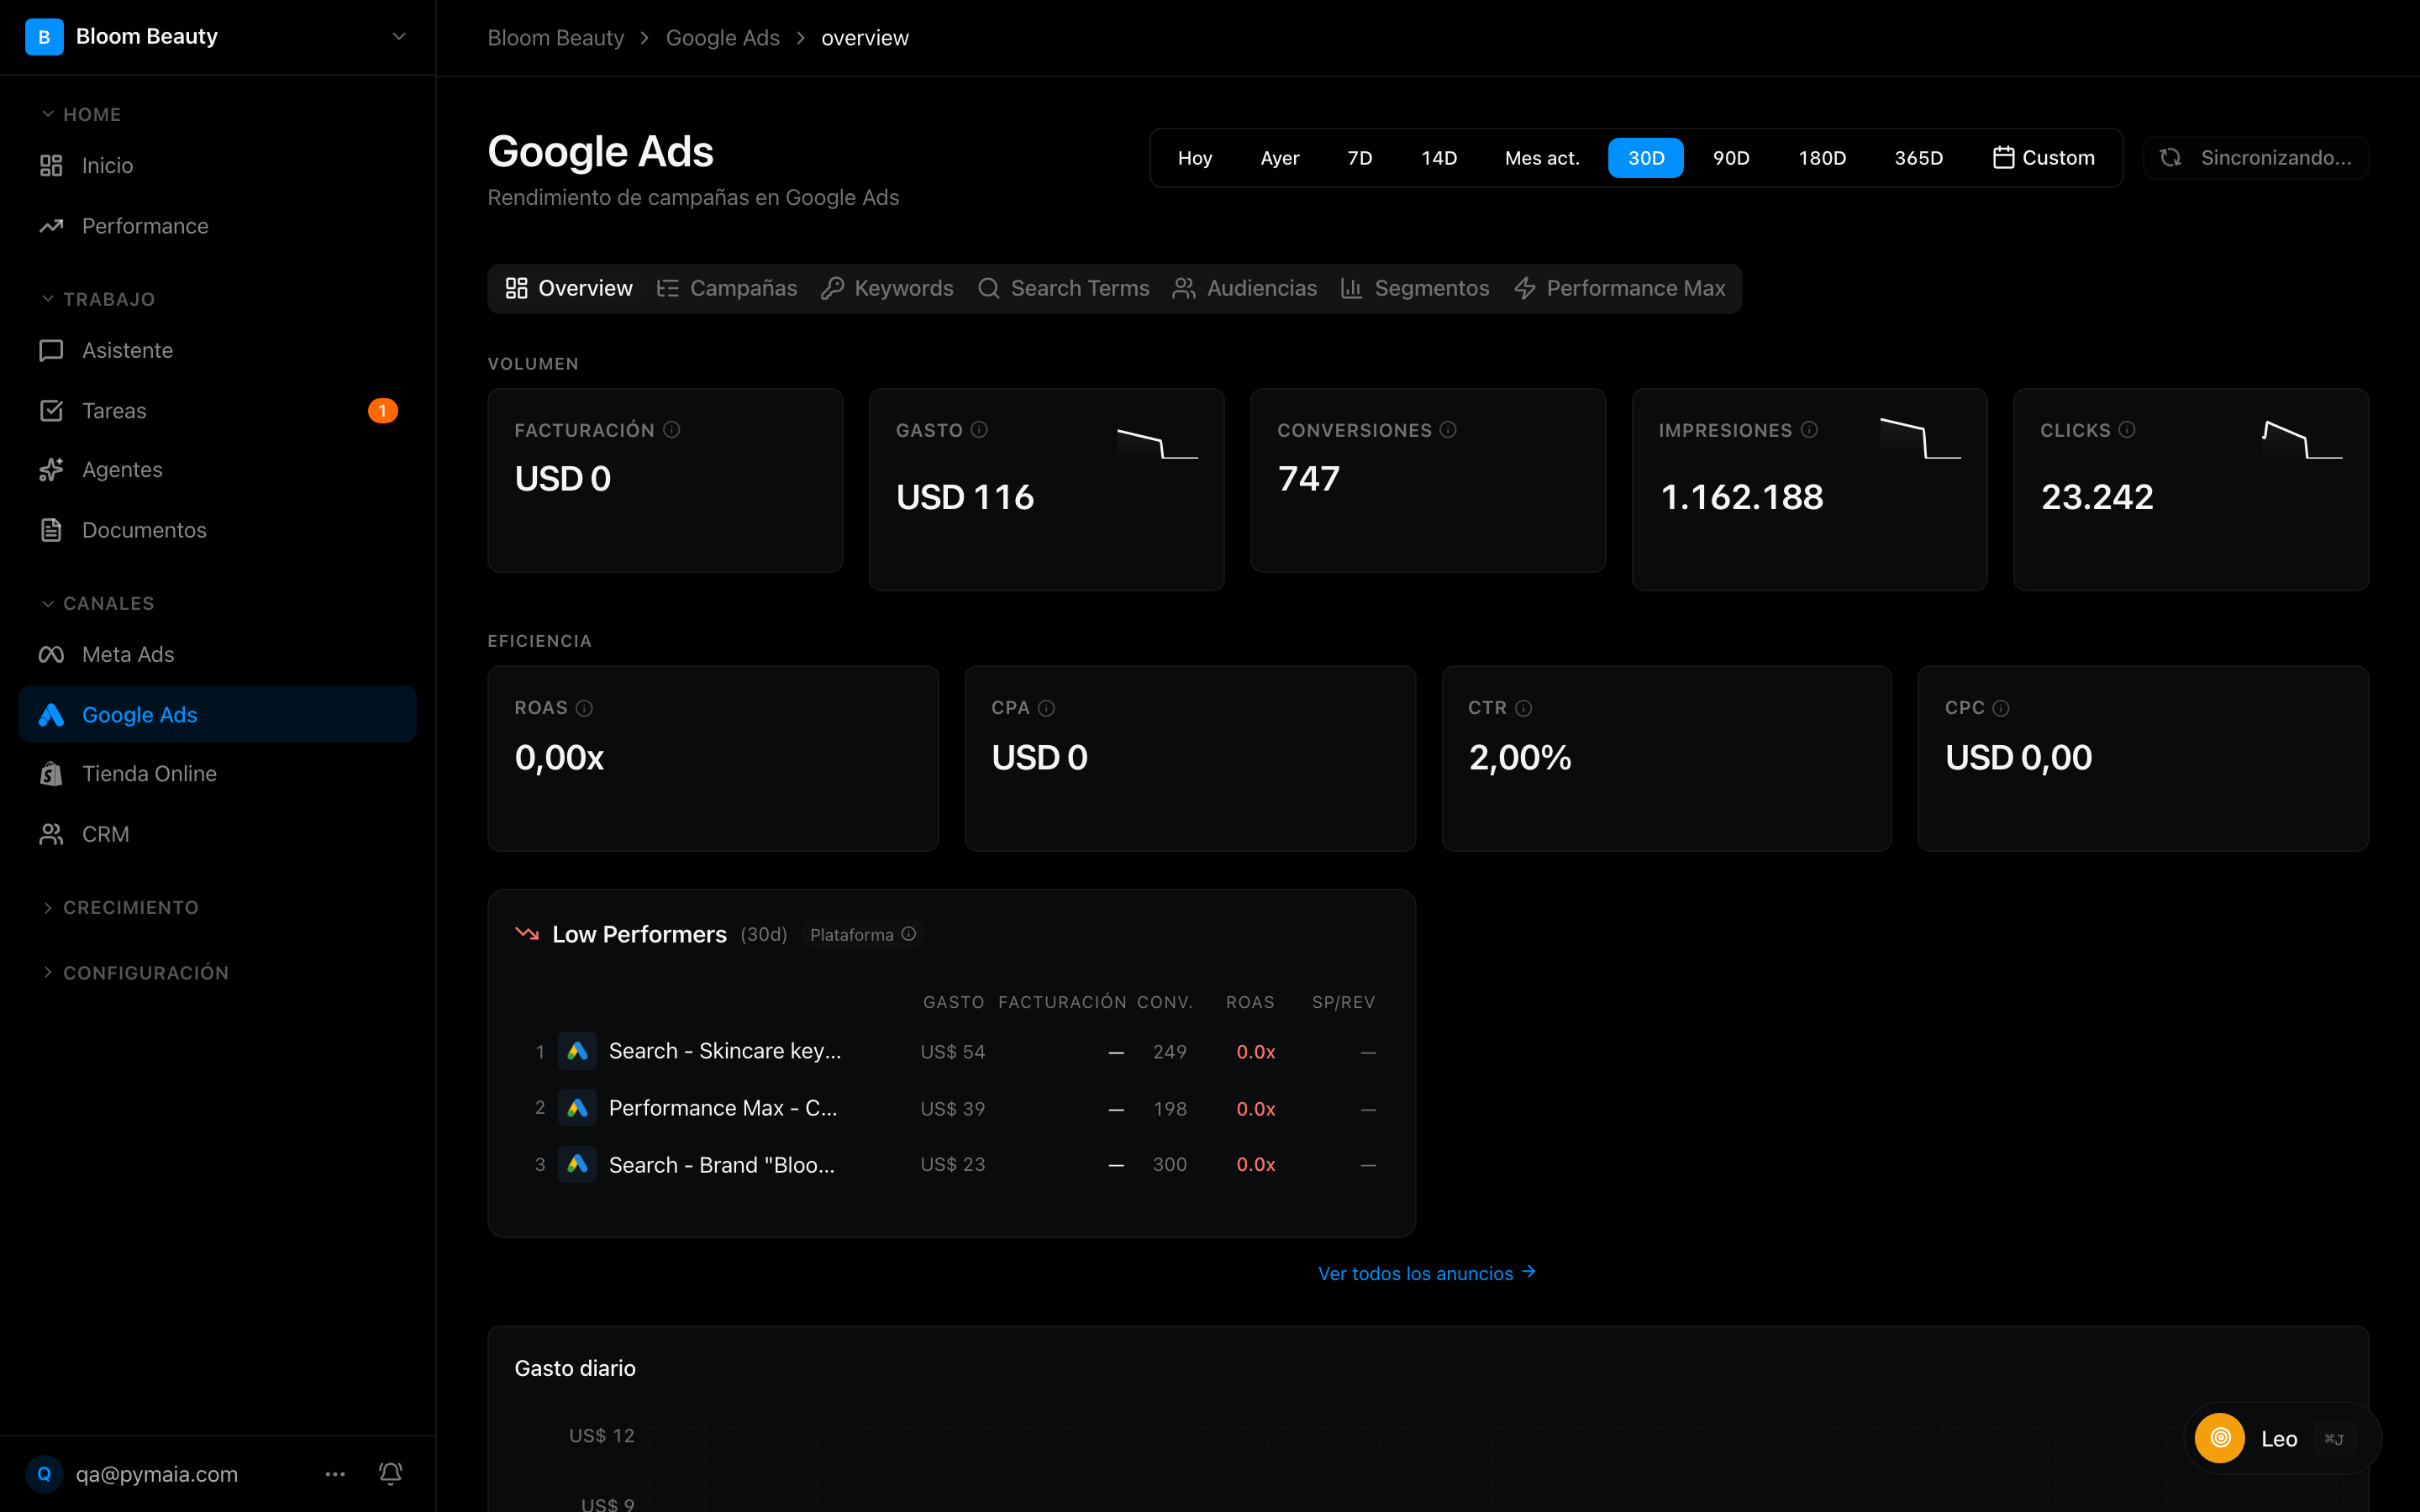Click the CPA info icon

pos(1046,708)
